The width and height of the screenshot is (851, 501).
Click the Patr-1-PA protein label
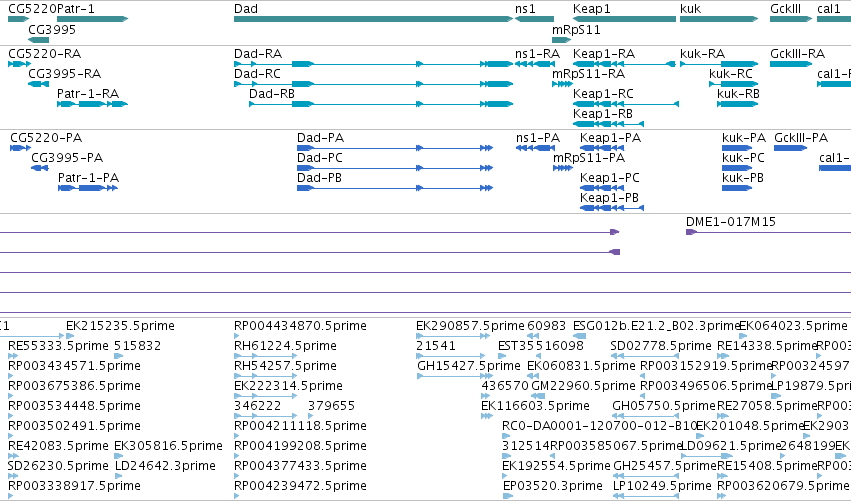point(88,177)
